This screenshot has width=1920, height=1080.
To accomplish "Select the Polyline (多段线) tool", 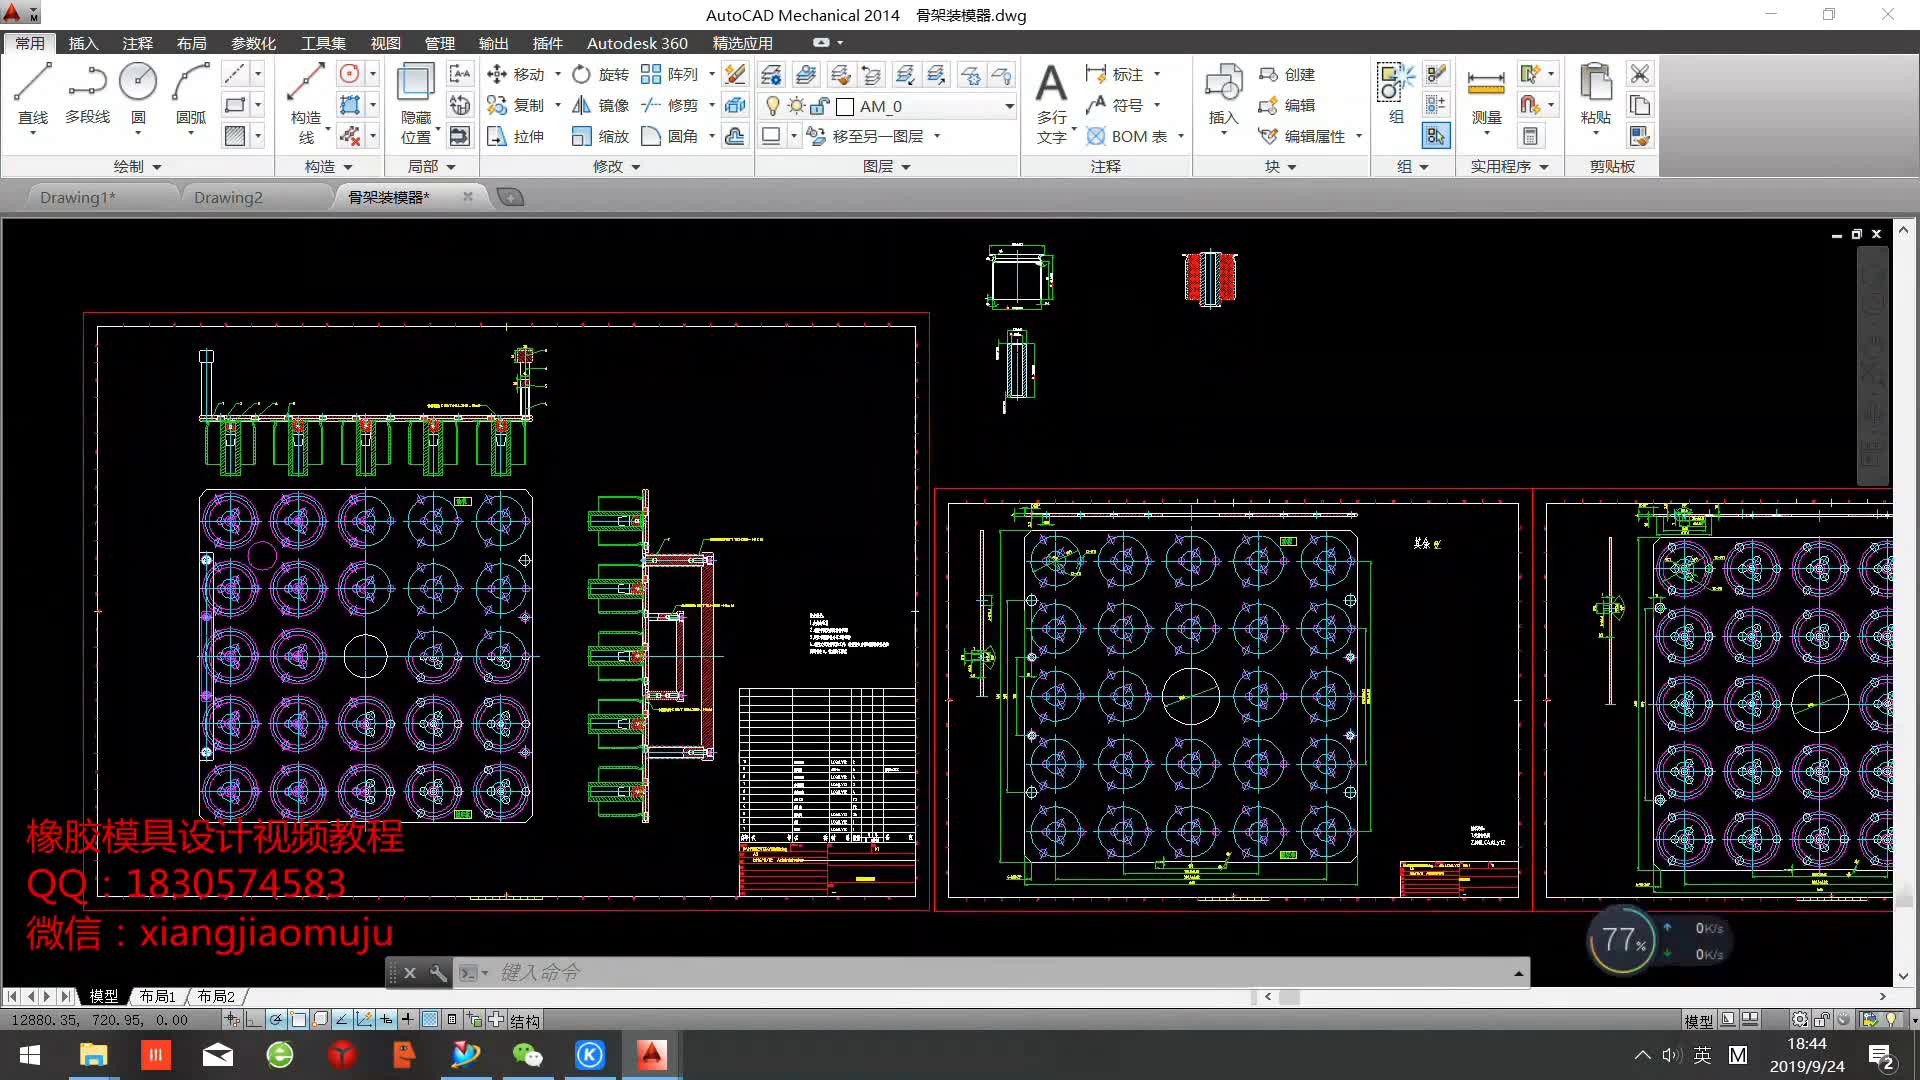I will (87, 95).
